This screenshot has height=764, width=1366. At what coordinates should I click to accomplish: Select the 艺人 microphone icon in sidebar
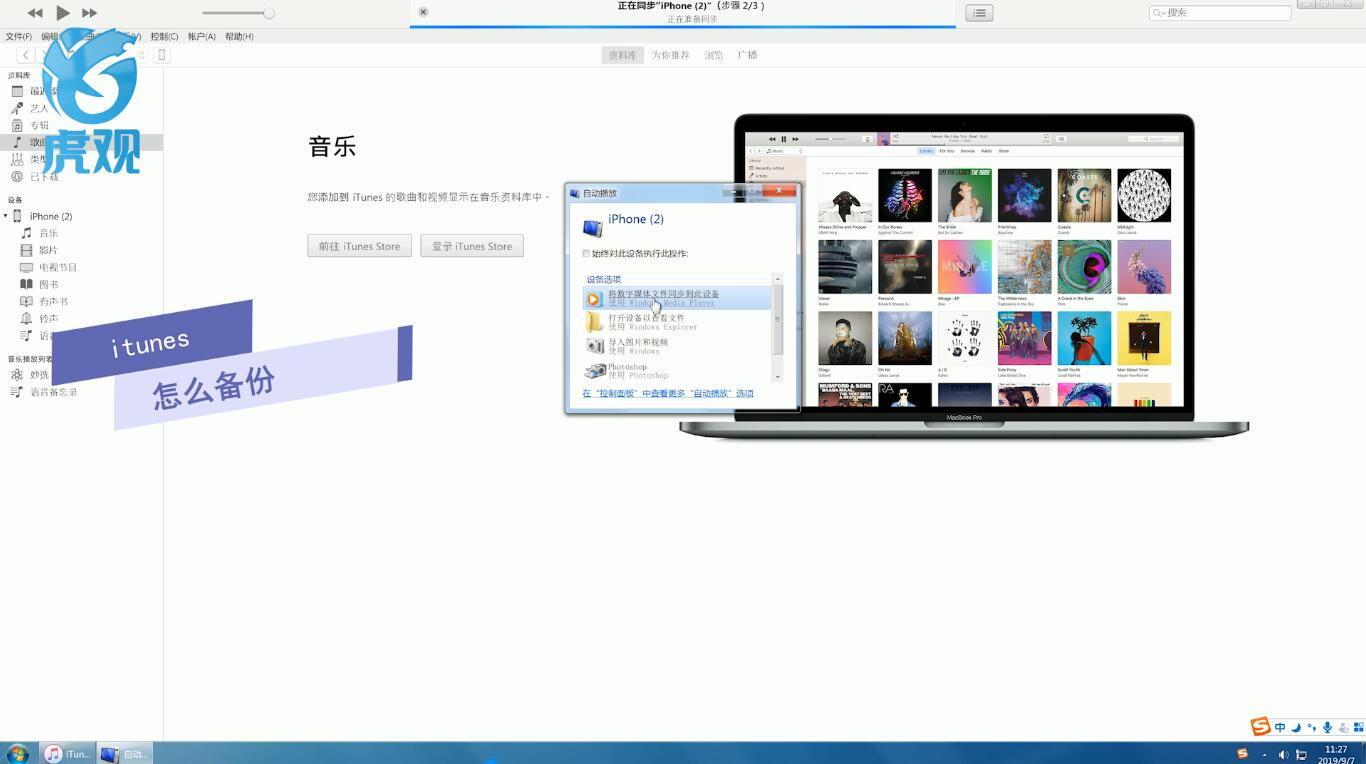click(x=17, y=108)
